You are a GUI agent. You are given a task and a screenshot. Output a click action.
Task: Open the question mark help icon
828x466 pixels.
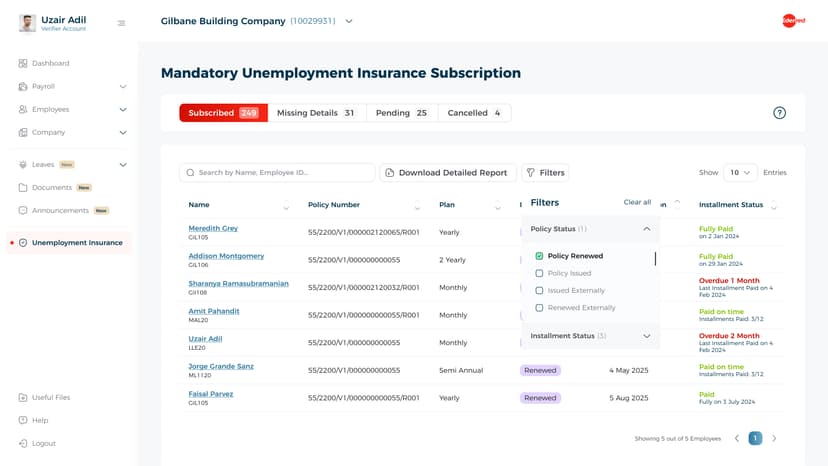coord(779,113)
